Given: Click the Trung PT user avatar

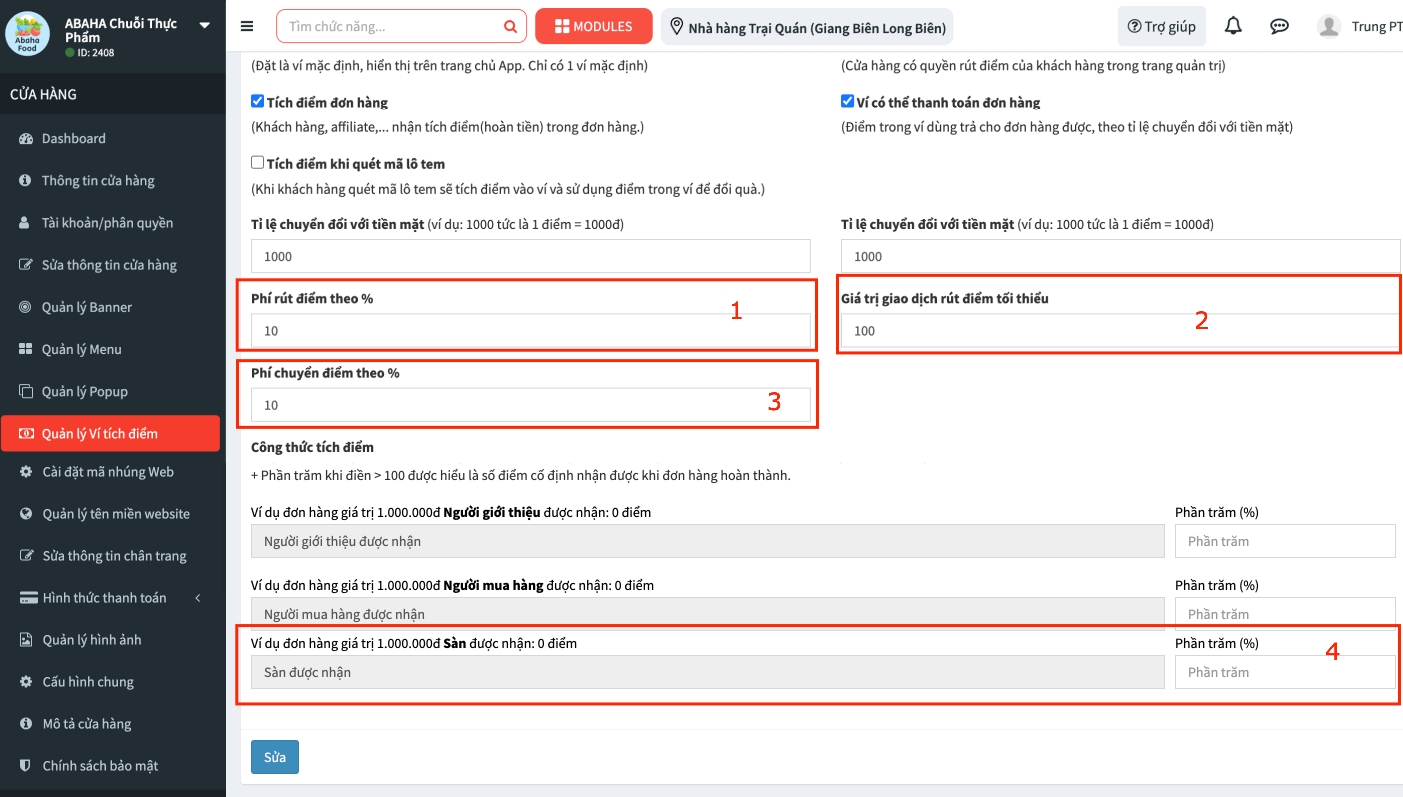Looking at the screenshot, I should (1328, 26).
